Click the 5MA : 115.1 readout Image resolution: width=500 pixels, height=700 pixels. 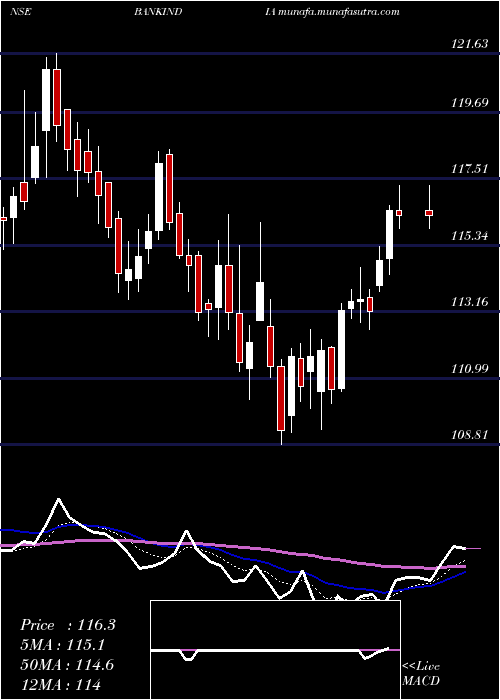pos(62,645)
